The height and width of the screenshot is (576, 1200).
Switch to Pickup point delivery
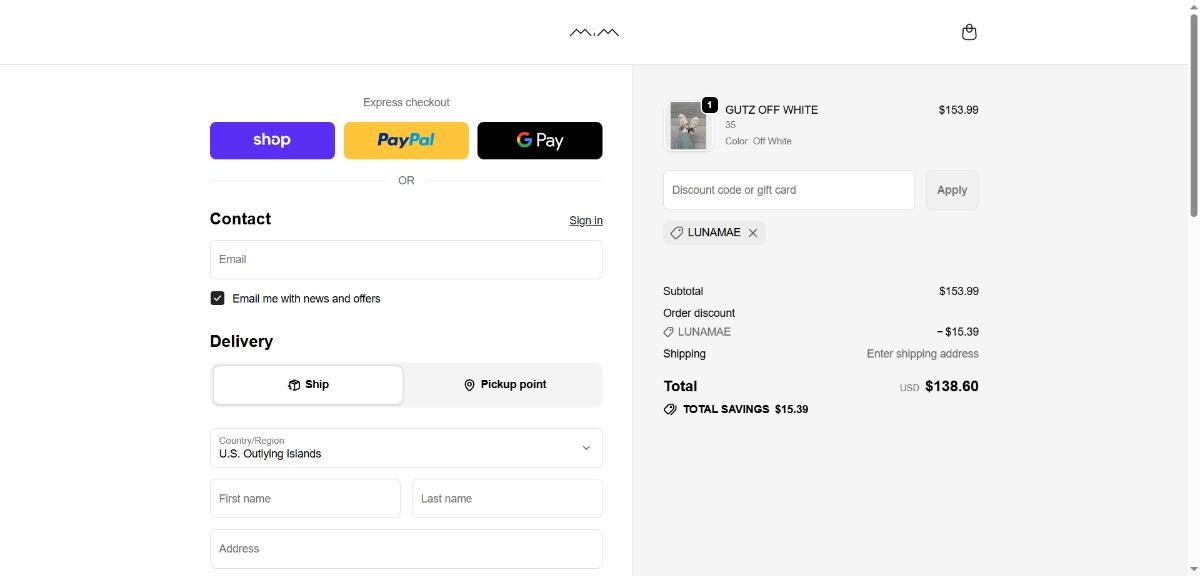tap(505, 385)
